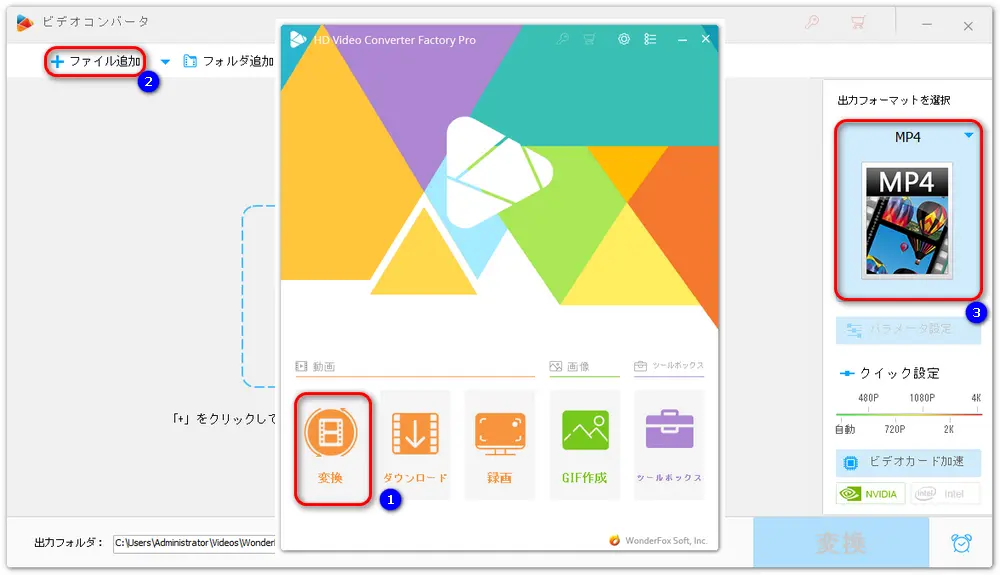Click the key register icon in launcher

coord(563,39)
